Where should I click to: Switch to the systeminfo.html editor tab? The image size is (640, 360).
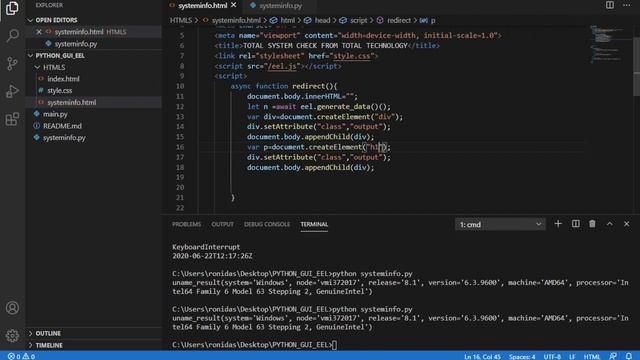tap(202, 6)
